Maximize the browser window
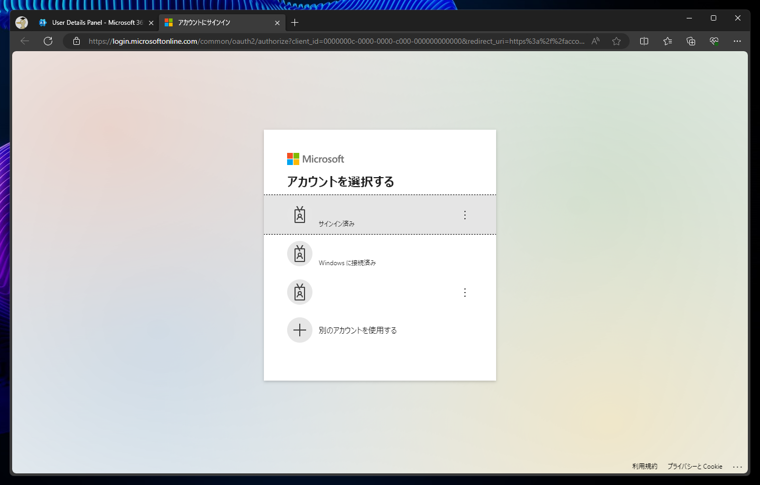This screenshot has height=485, width=760. (x=713, y=18)
